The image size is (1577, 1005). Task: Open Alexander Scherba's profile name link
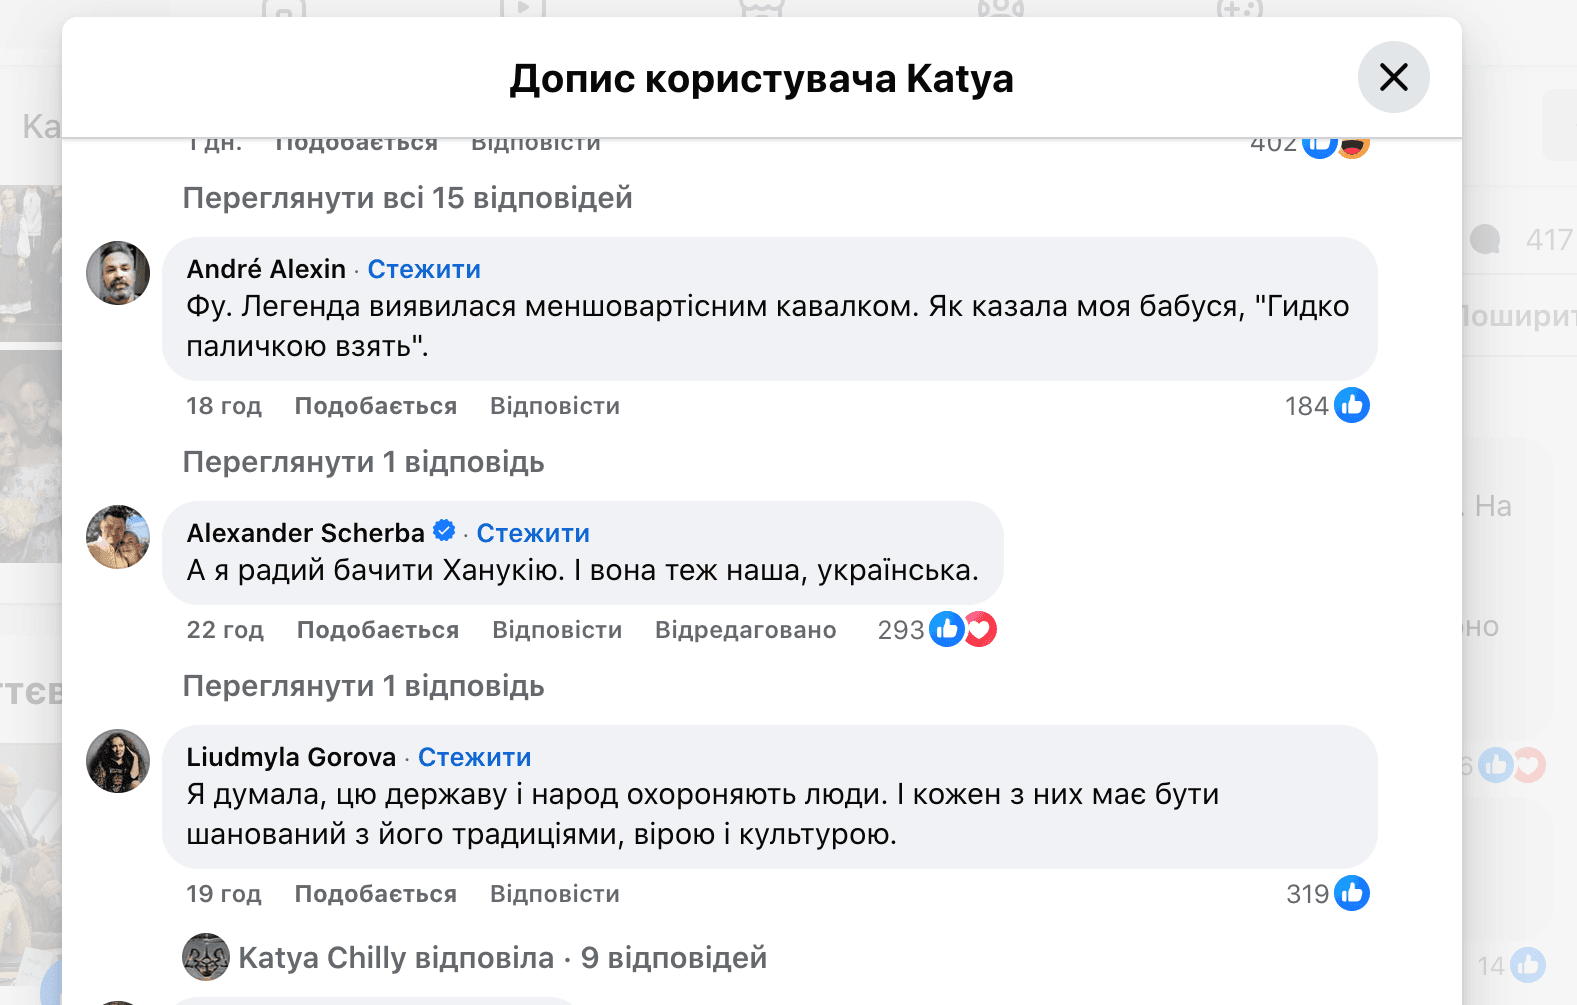point(305,533)
